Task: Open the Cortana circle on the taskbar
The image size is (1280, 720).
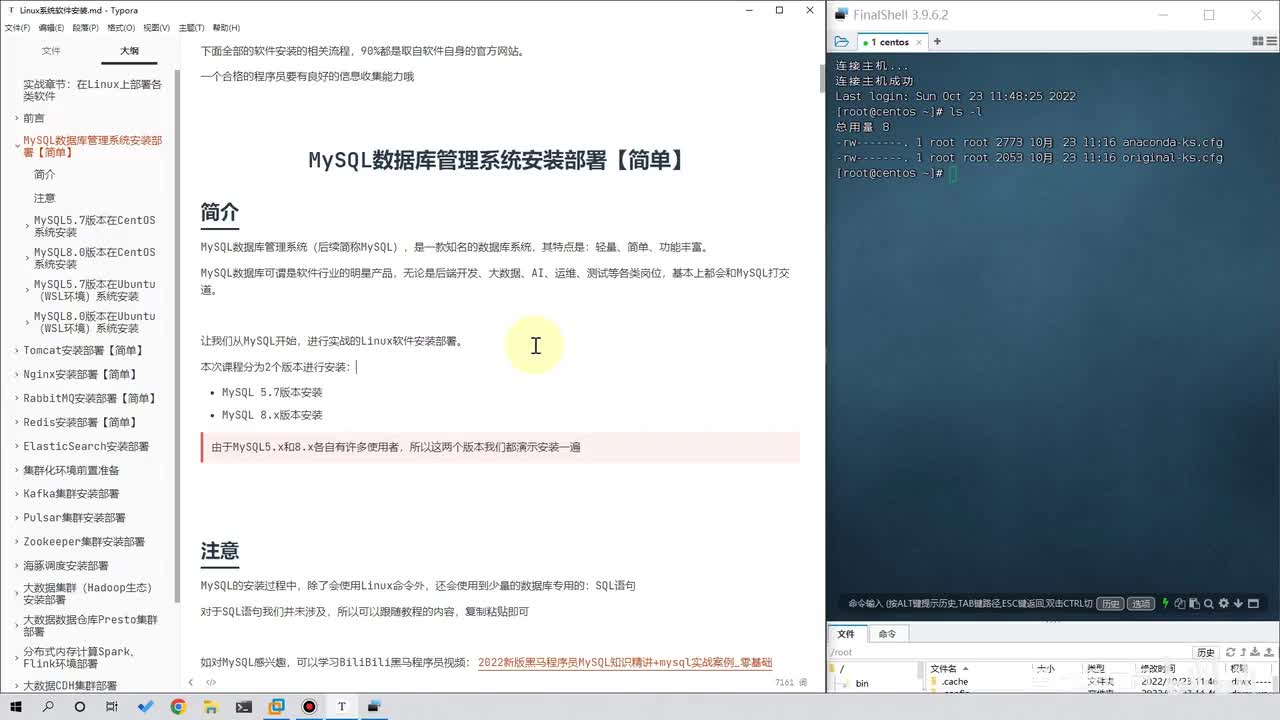Action: coord(80,706)
